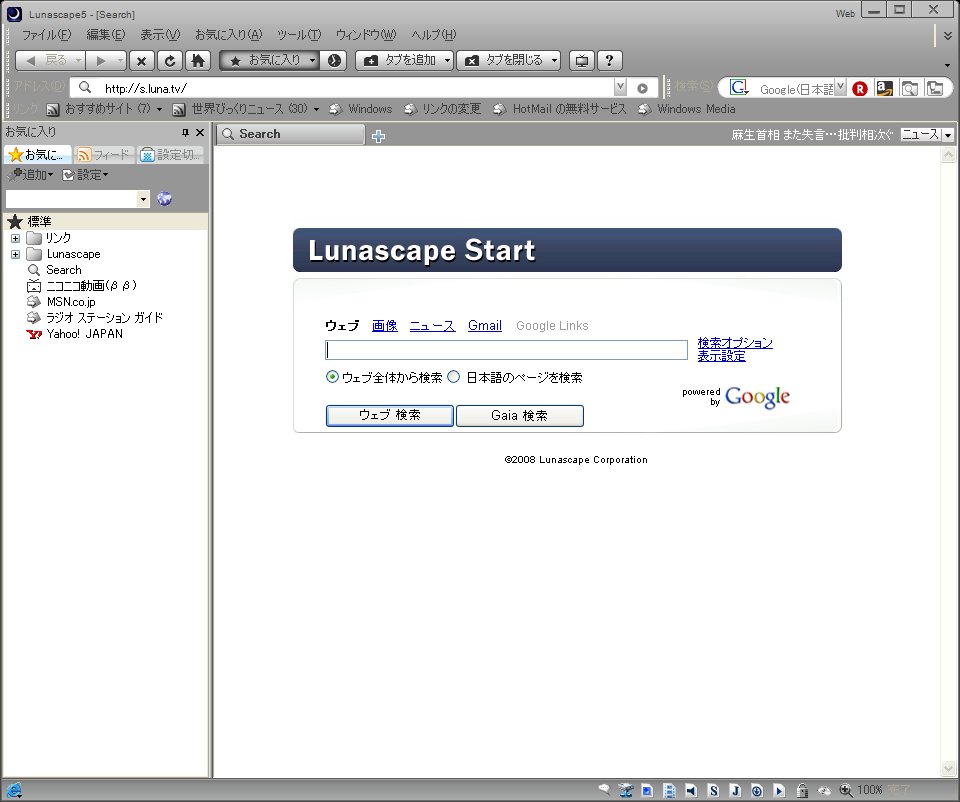Open the ツール(T) menu
The width and height of the screenshot is (960, 802).
[299, 35]
